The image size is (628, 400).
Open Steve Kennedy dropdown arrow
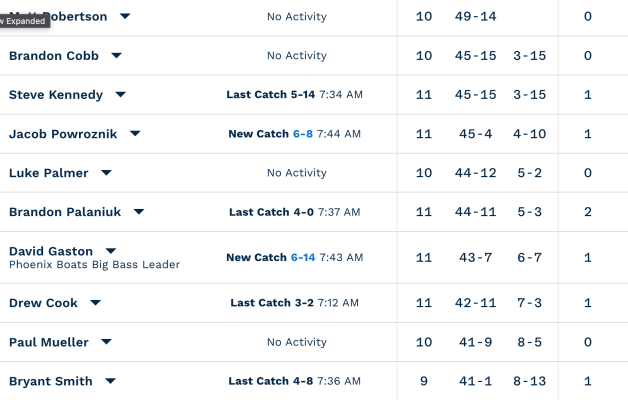(120, 95)
